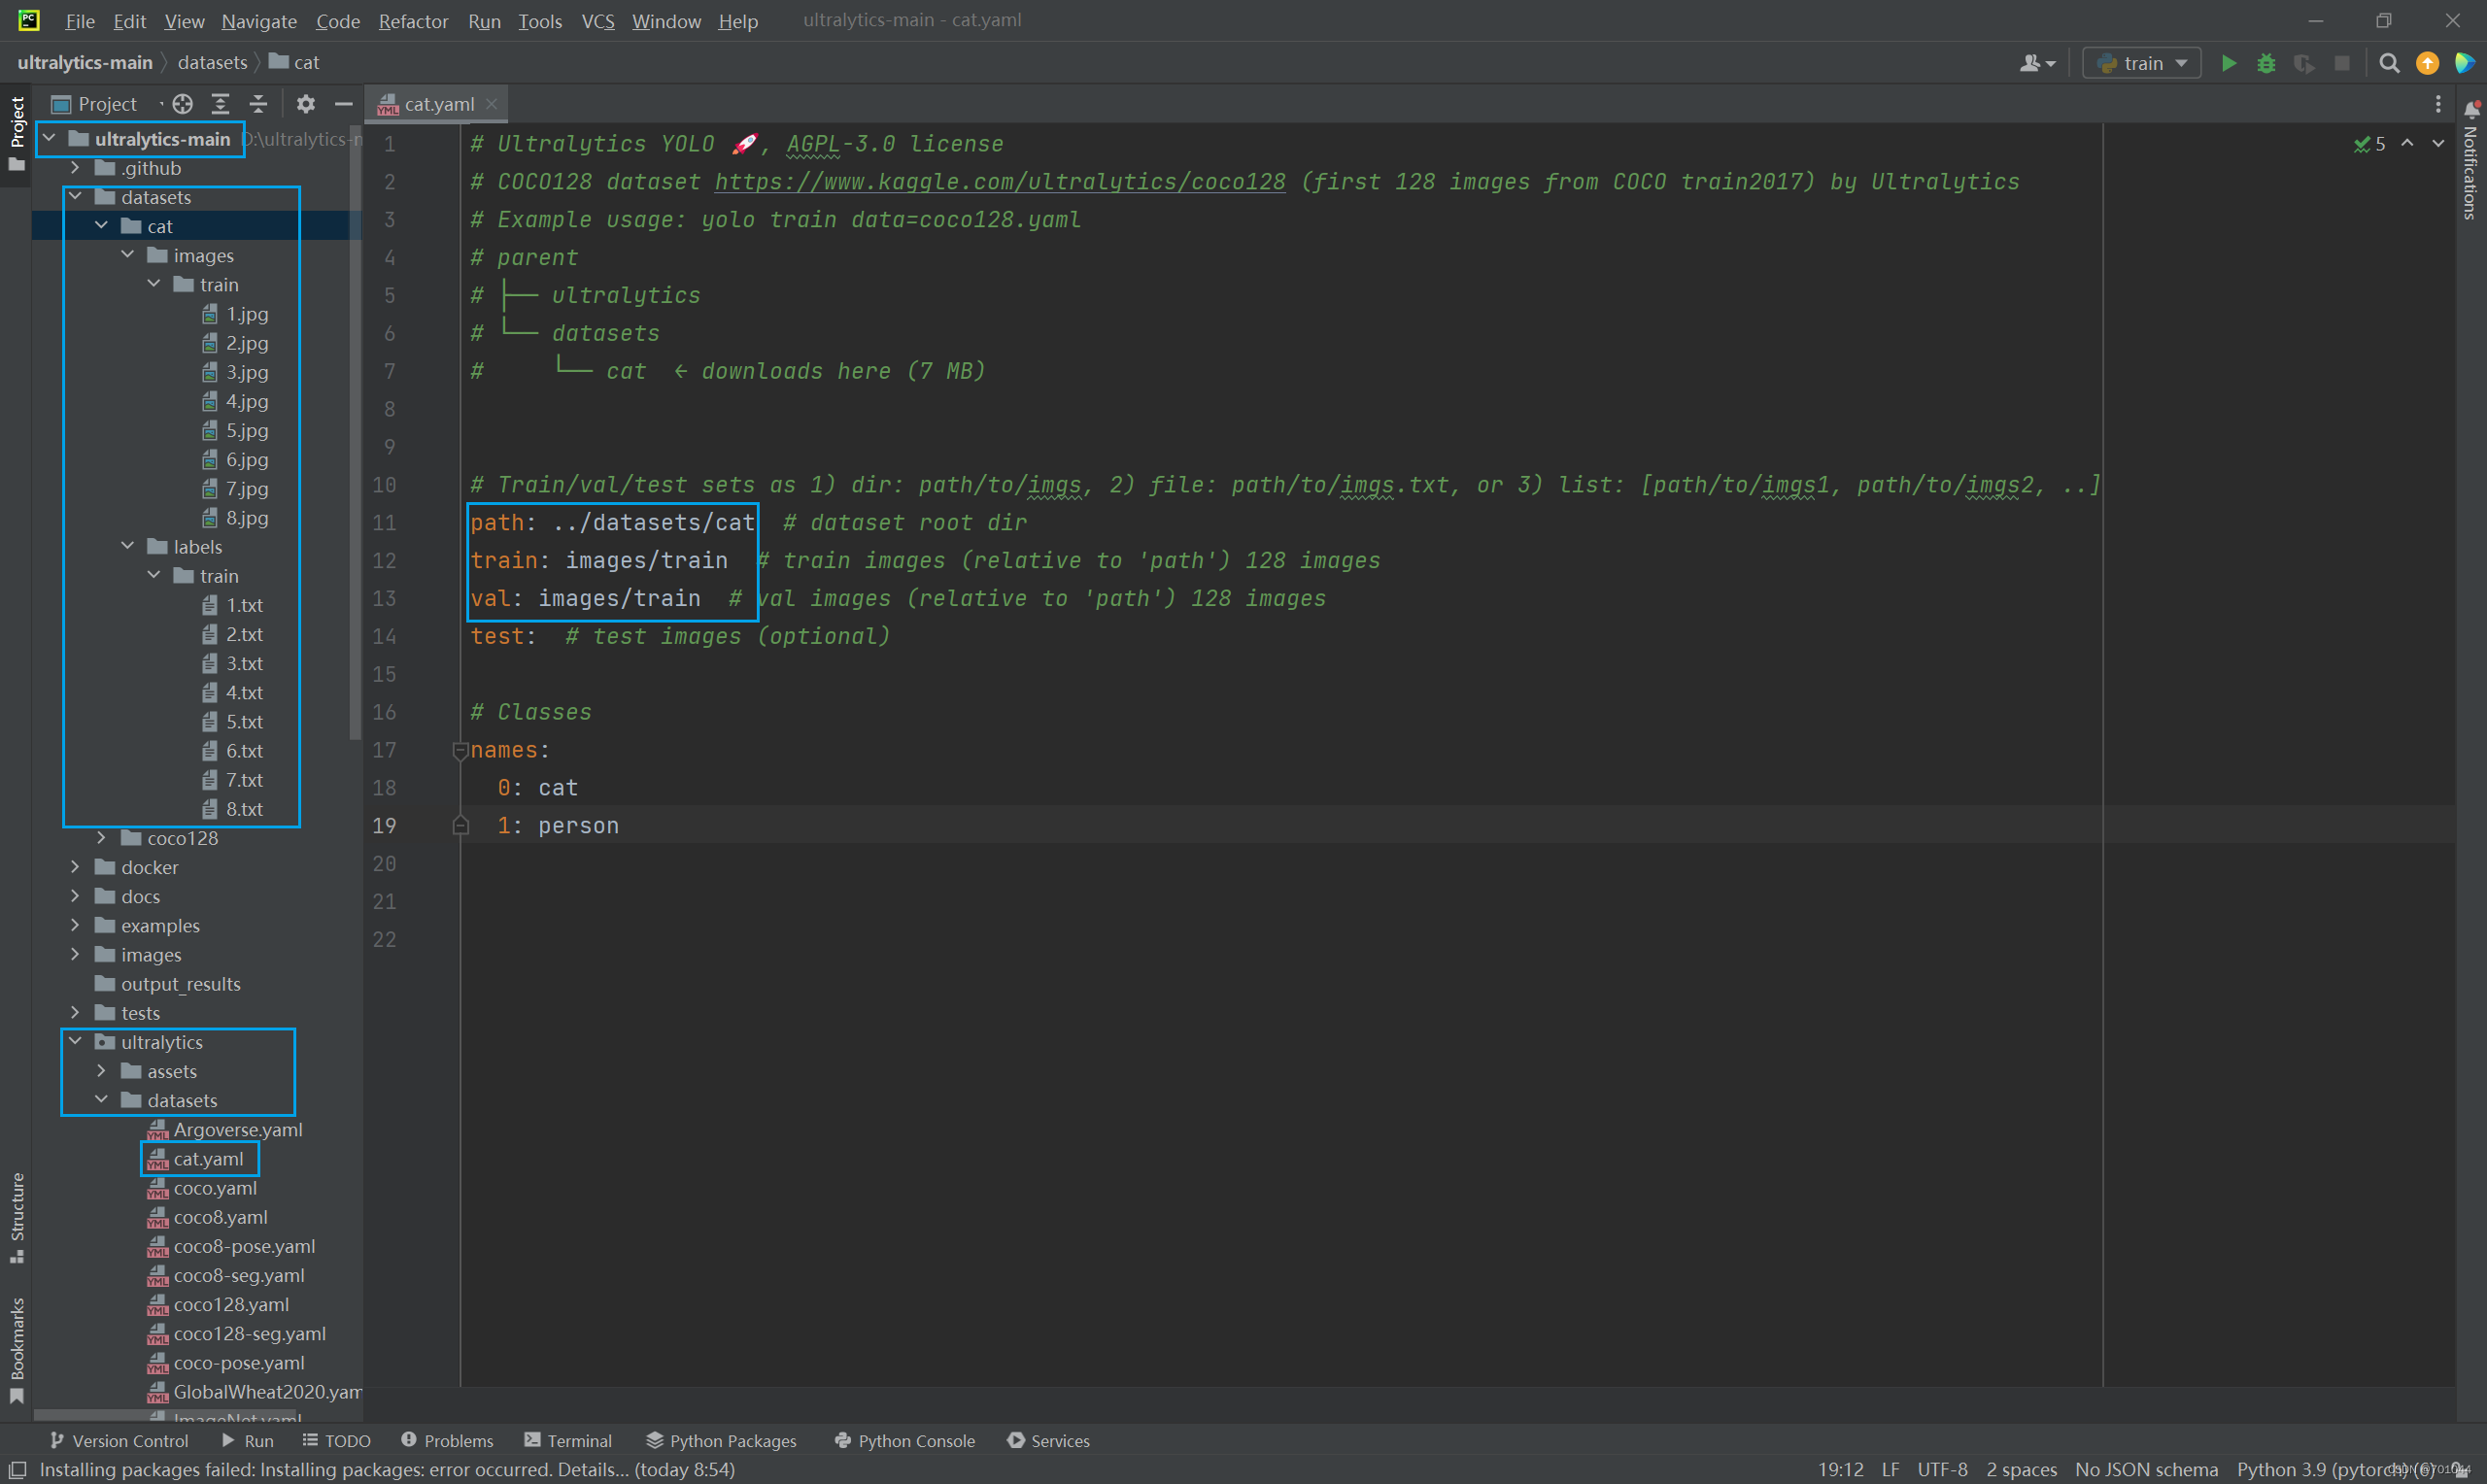Expand the coco128 folder

click(x=101, y=837)
